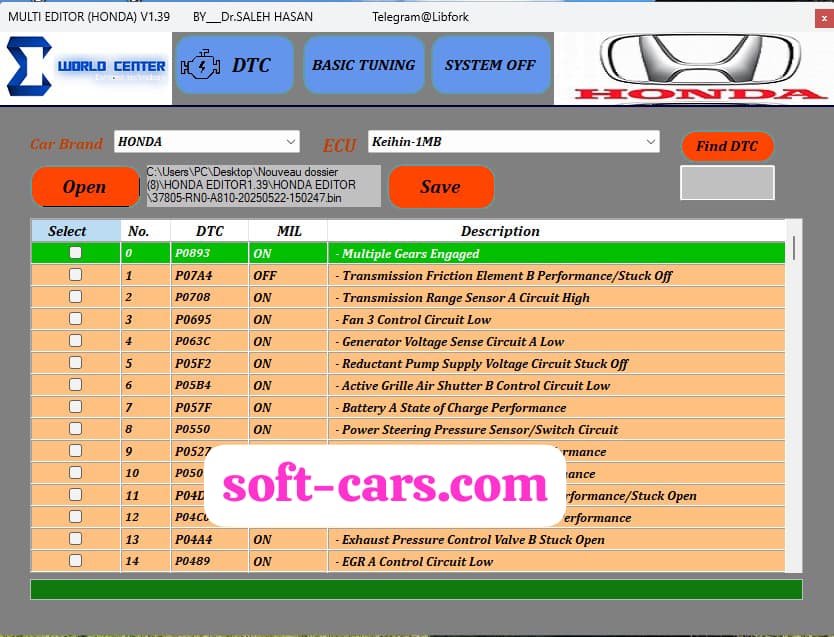This screenshot has height=637, width=834.
Task: Click DTC code P05B4
Action: click(x=193, y=385)
